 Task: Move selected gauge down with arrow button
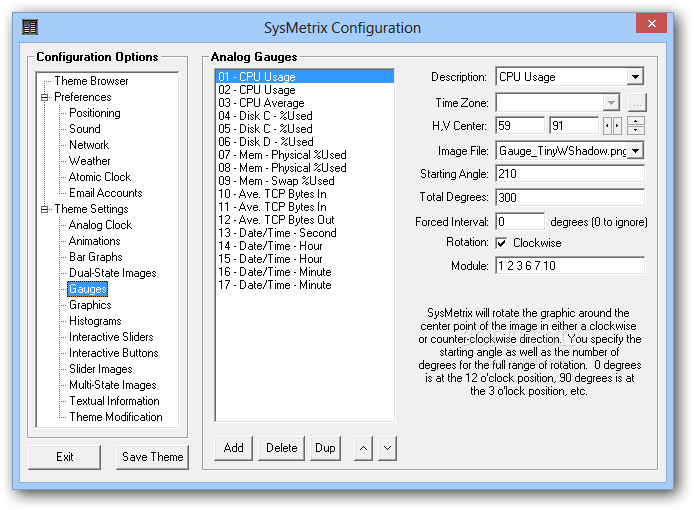[387, 448]
